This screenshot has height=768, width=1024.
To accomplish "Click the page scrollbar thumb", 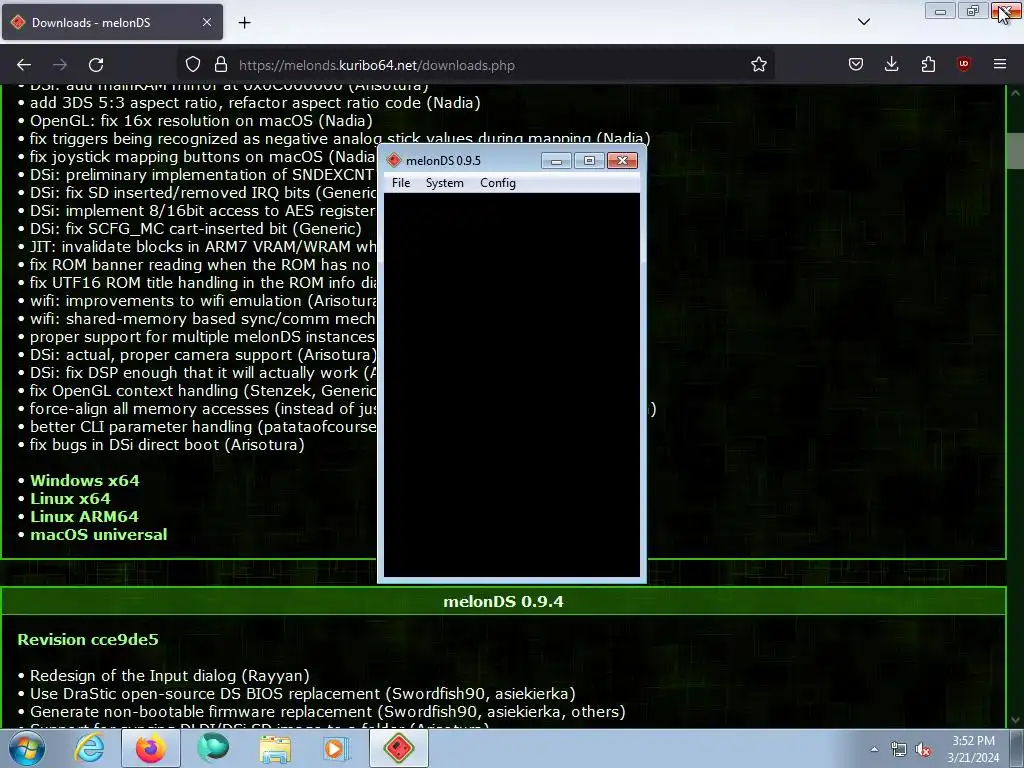I will [x=1016, y=151].
